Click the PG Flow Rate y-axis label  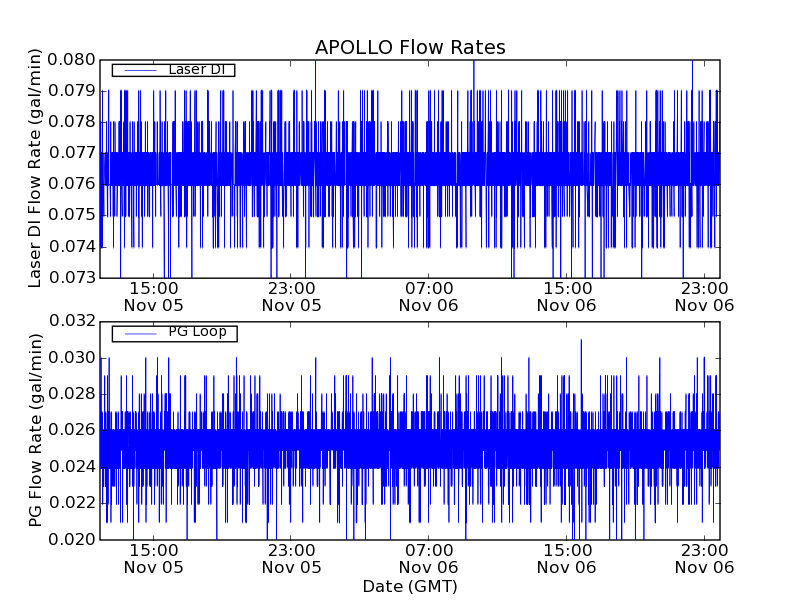click(36, 430)
